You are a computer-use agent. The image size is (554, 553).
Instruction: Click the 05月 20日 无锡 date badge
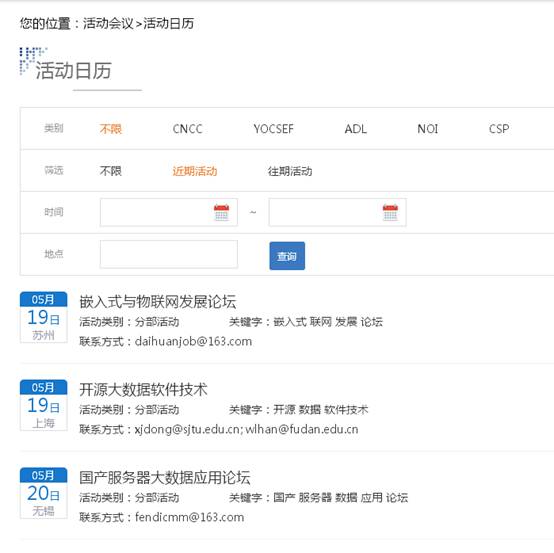(43, 493)
